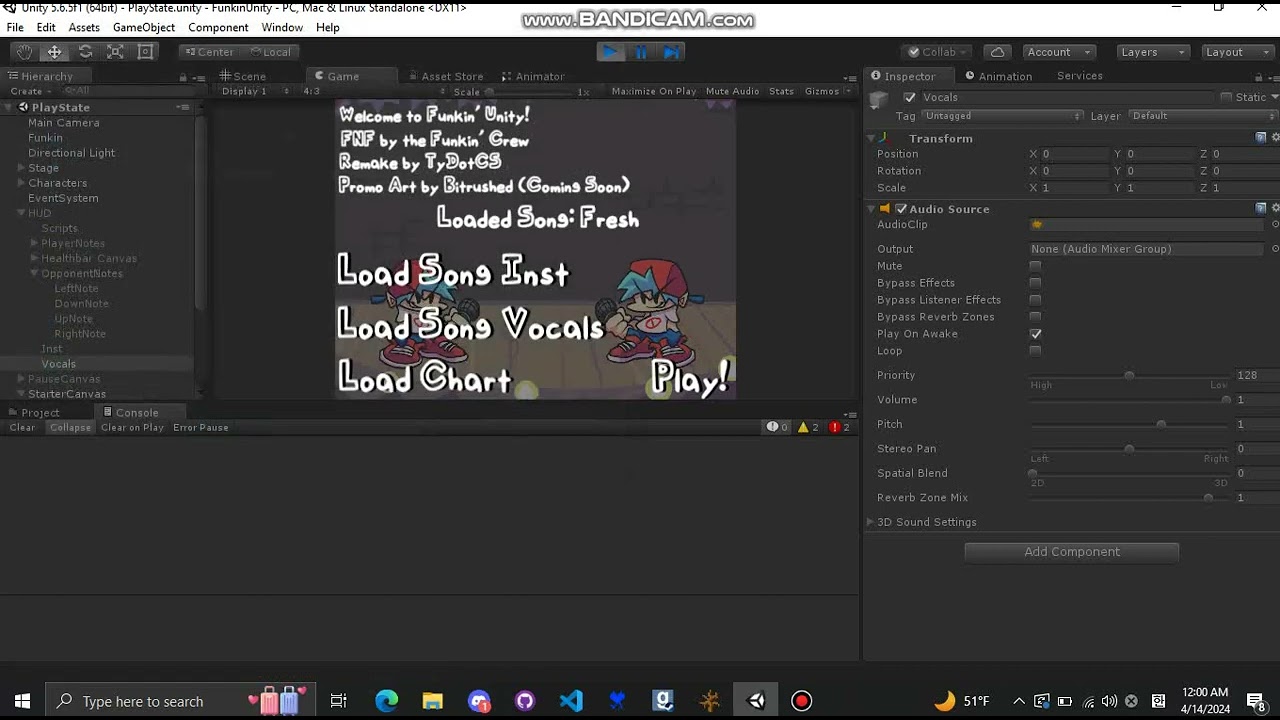Image resolution: width=1280 pixels, height=720 pixels.
Task: Enable the Bypass Effects checkbox
Action: pyautogui.click(x=1036, y=283)
